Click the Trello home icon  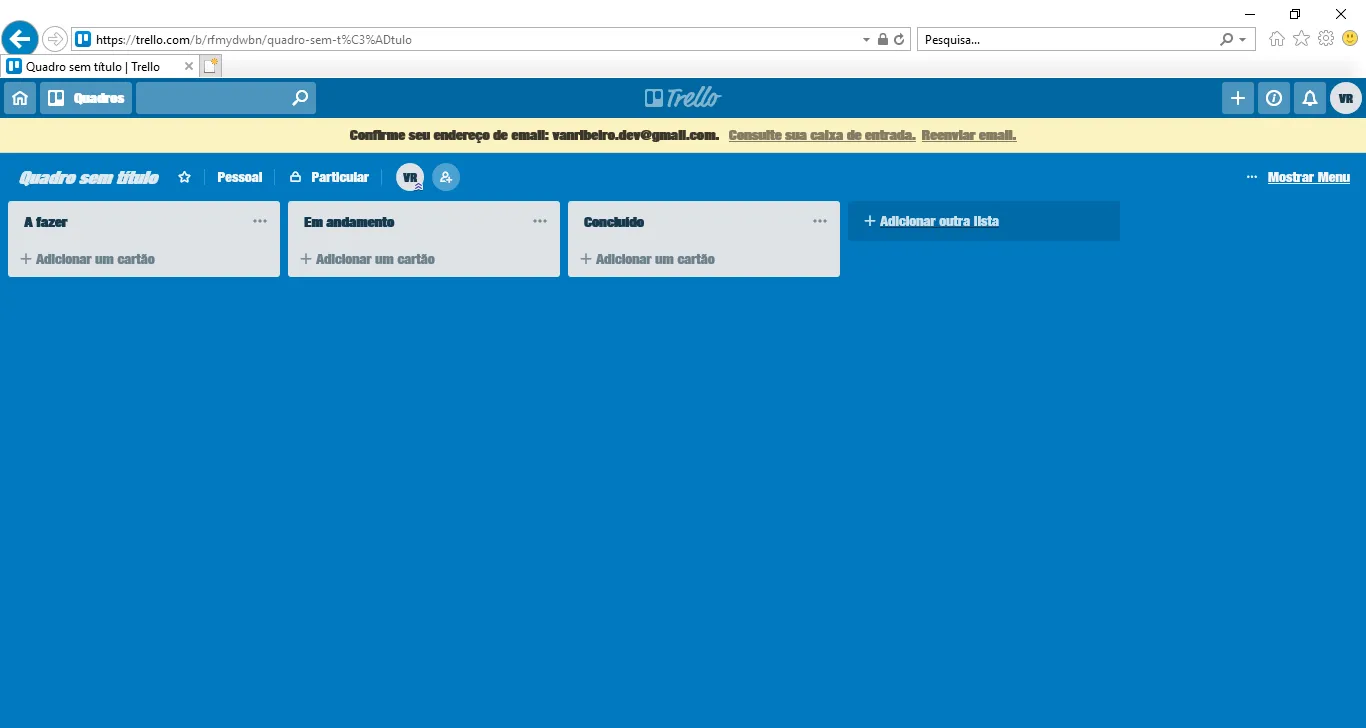[x=19, y=98]
